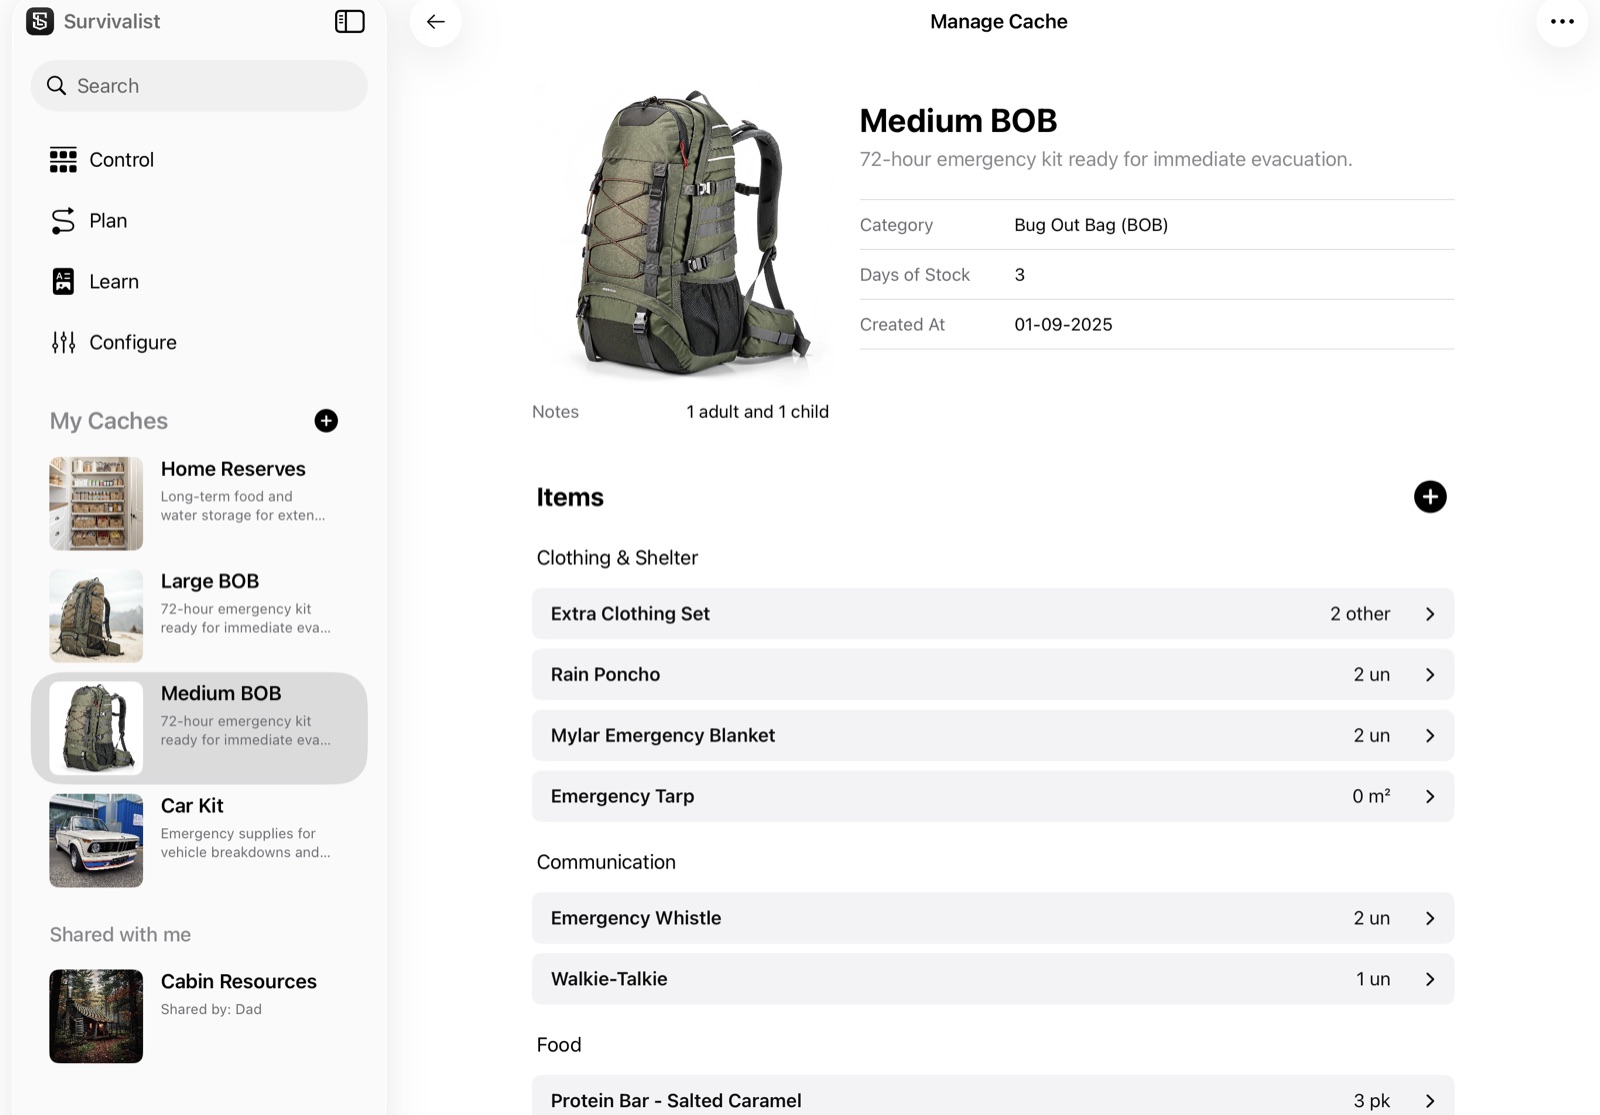Click the Car Kit car thumbnail

(x=96, y=840)
